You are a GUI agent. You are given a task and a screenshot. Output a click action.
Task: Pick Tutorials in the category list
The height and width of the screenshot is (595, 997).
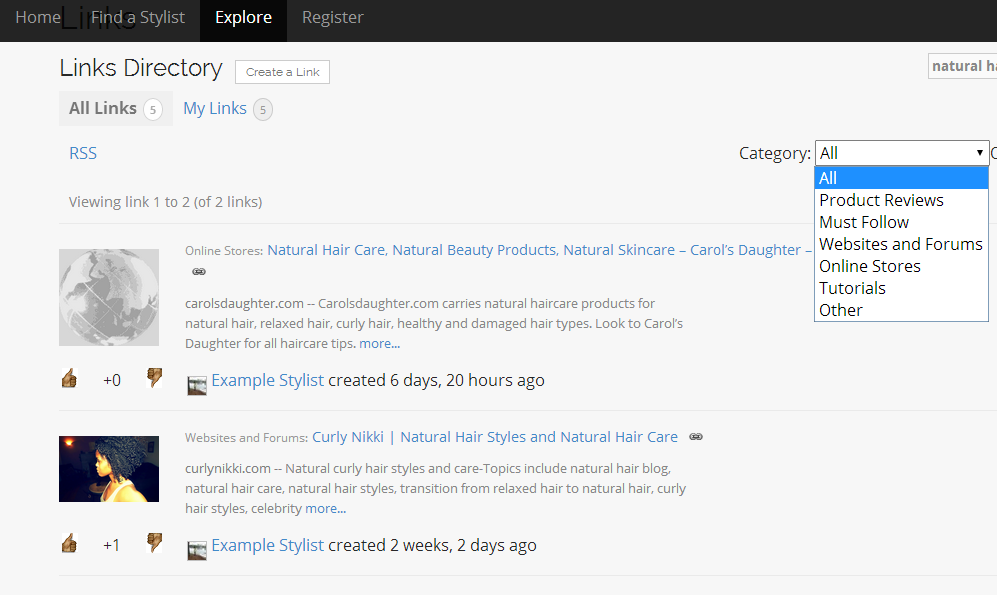(x=852, y=288)
